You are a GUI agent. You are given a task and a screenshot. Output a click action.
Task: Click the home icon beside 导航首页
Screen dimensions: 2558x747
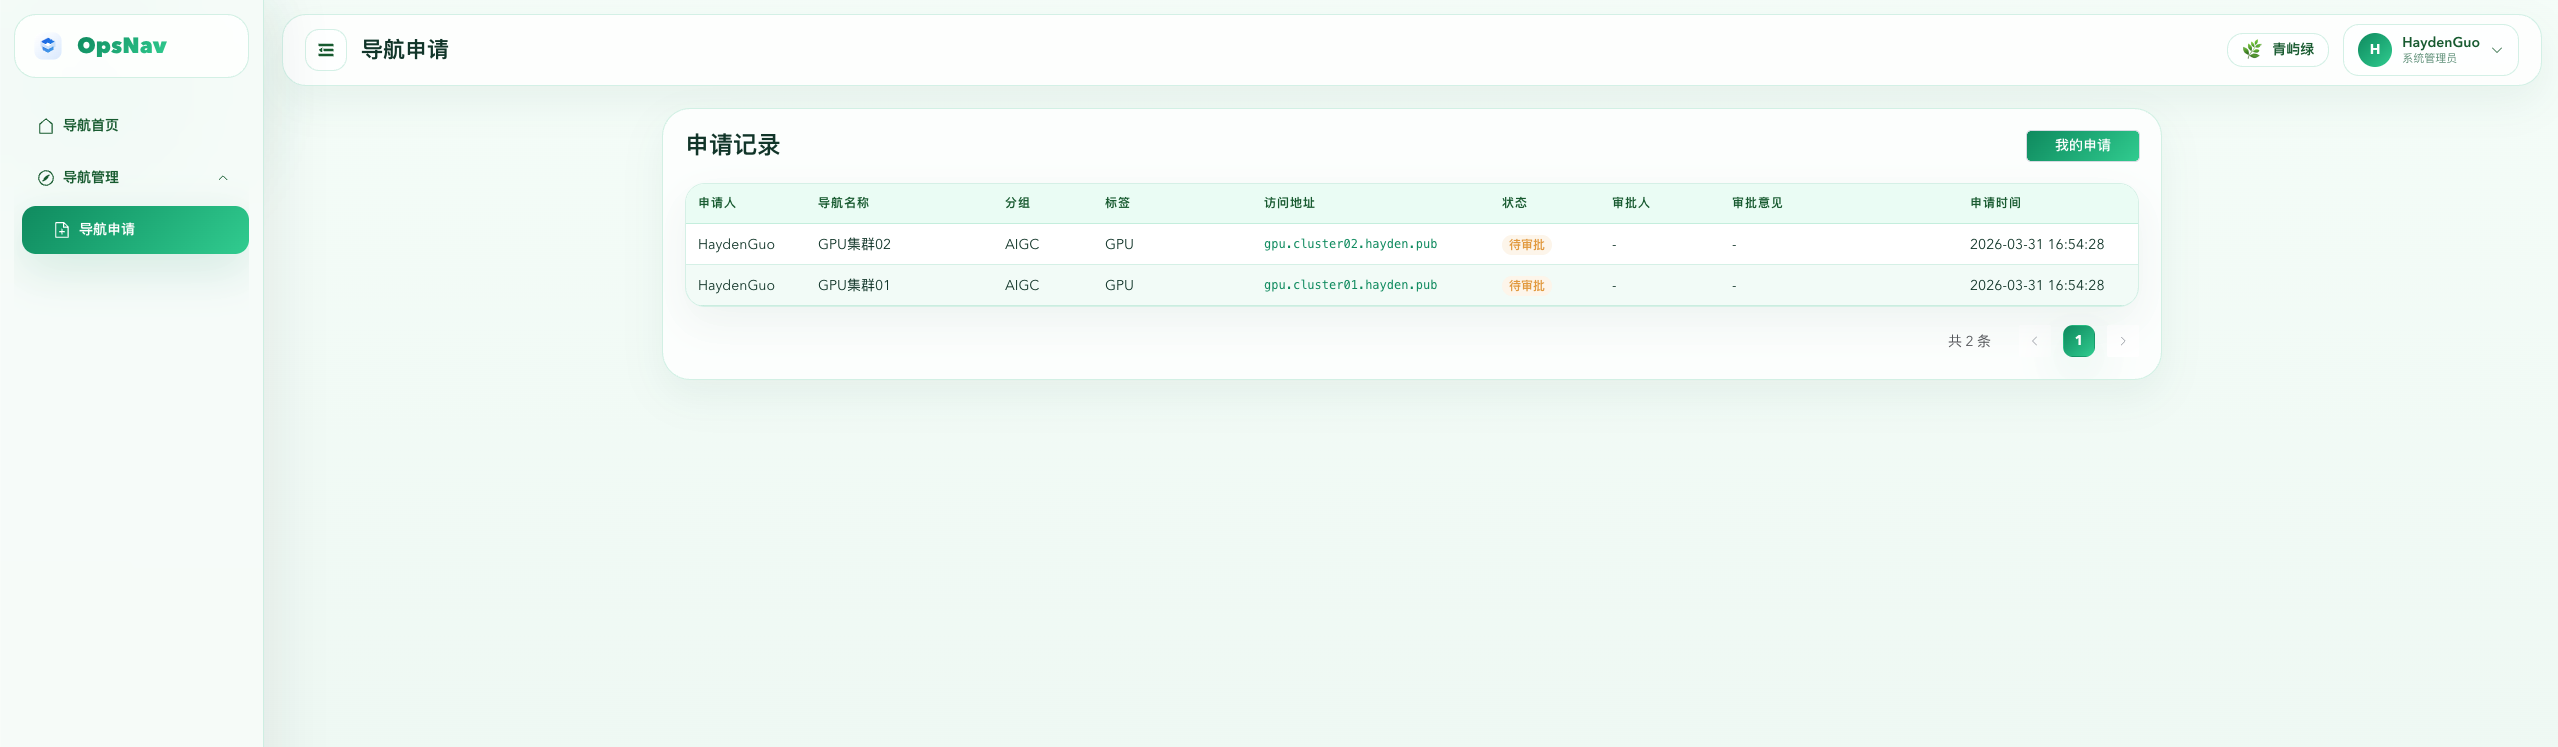[x=46, y=126]
